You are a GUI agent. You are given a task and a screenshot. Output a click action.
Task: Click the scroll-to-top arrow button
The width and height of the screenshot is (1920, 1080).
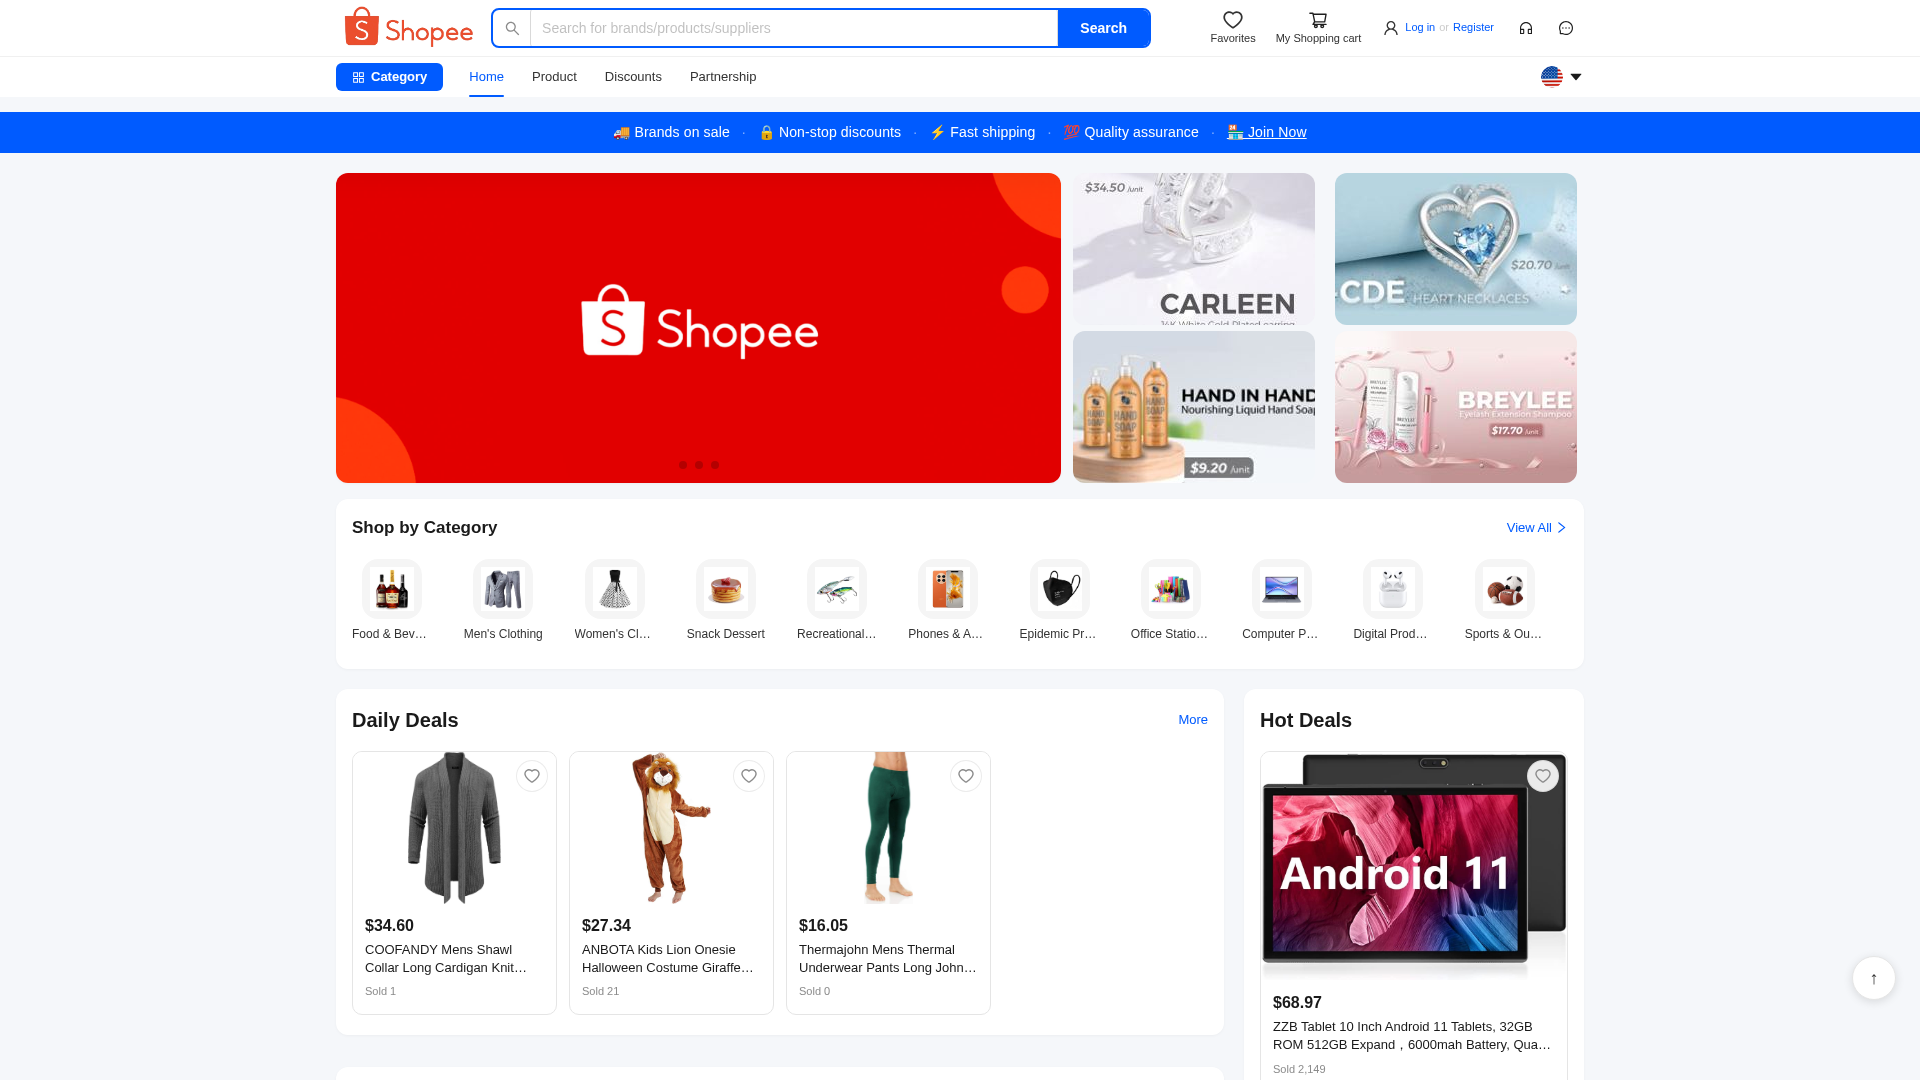1874,978
